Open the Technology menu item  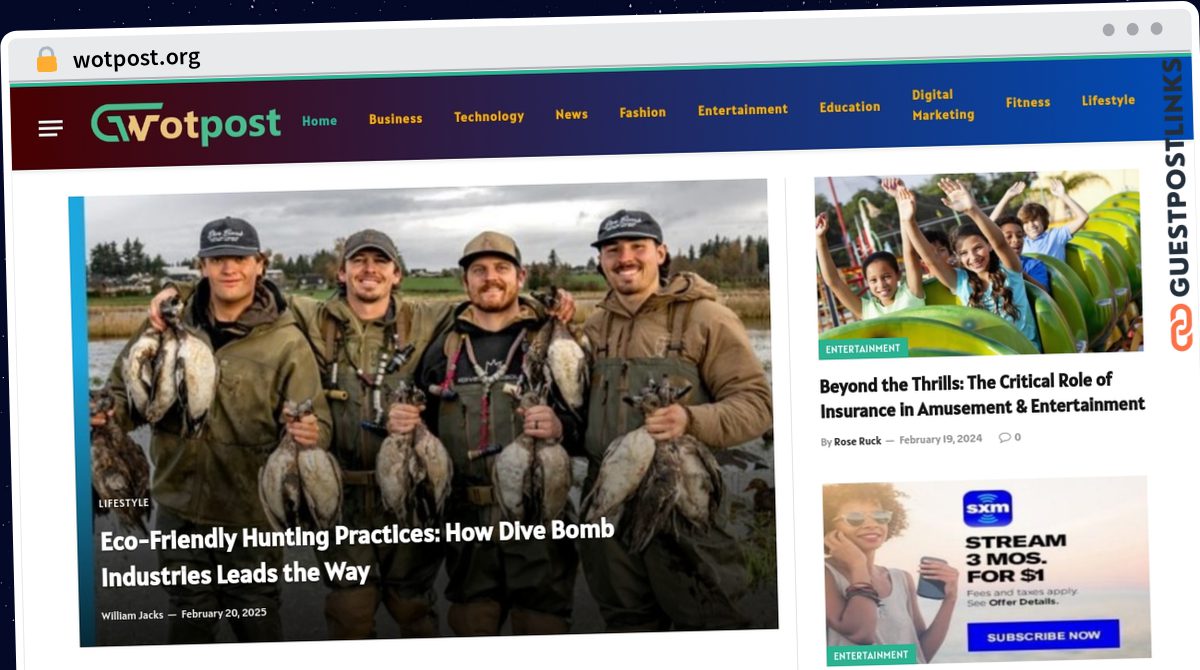(489, 117)
